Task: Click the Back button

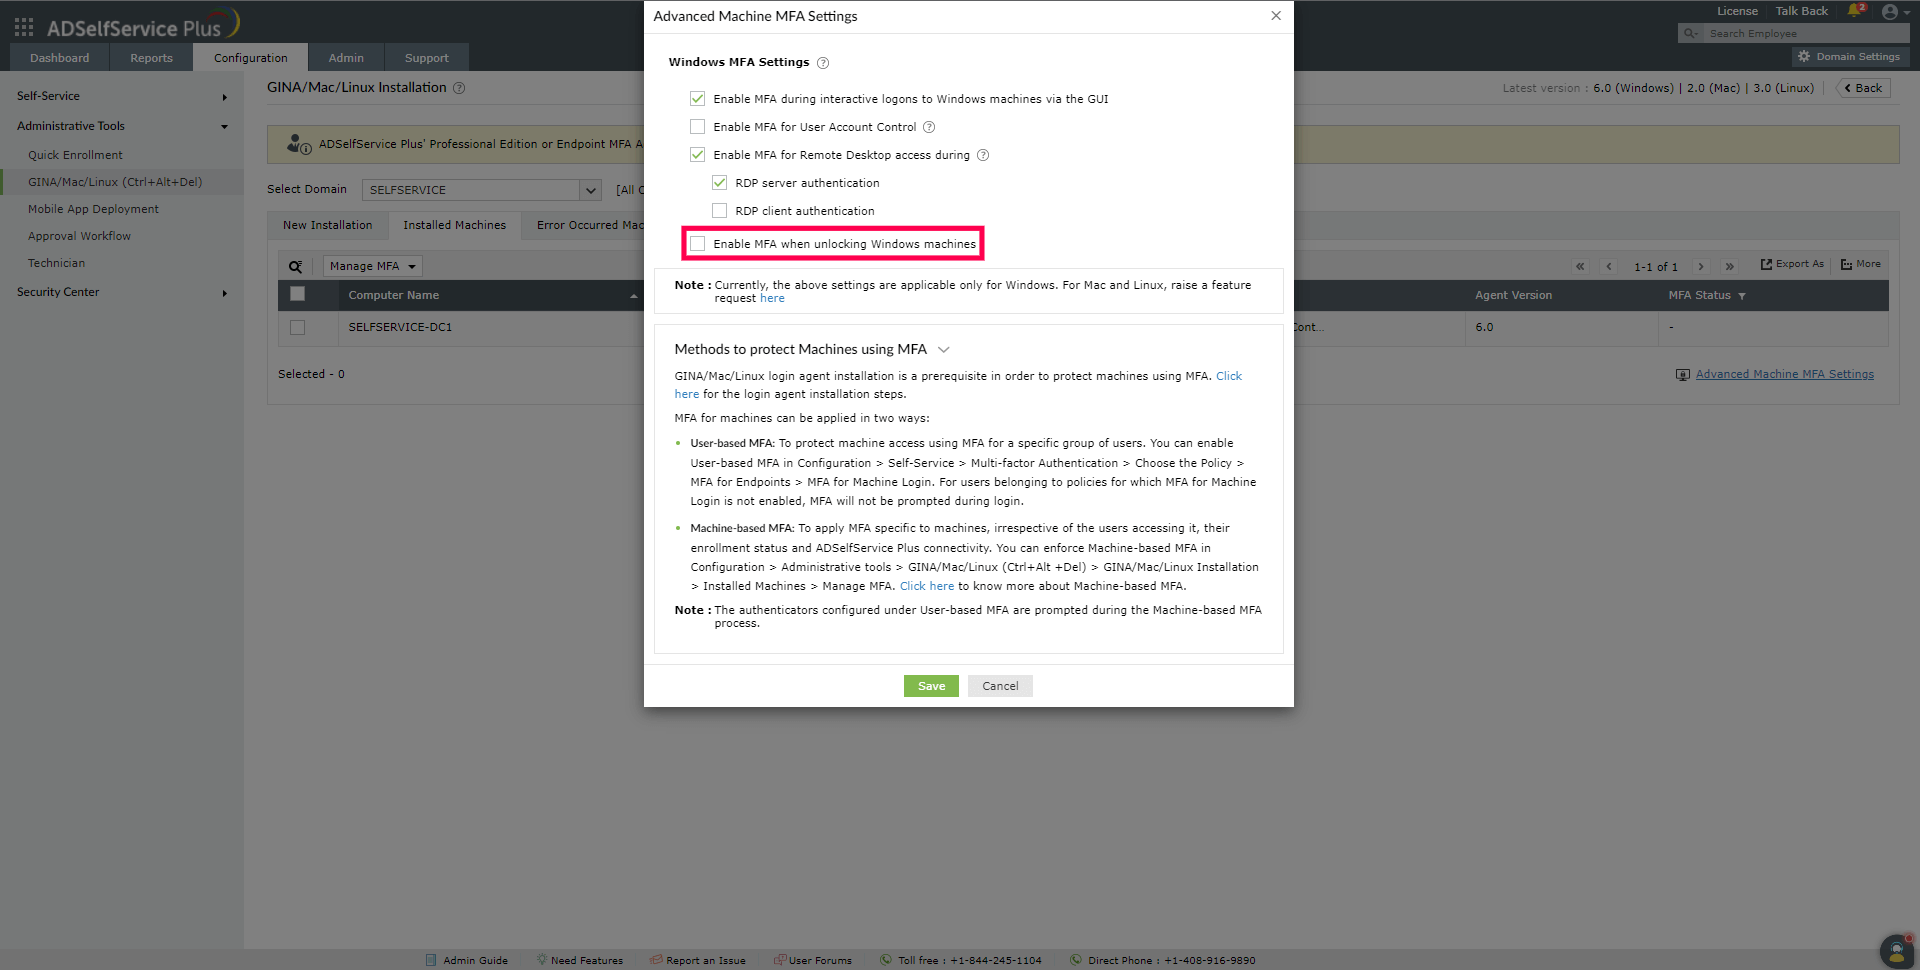Action: pos(1863,88)
